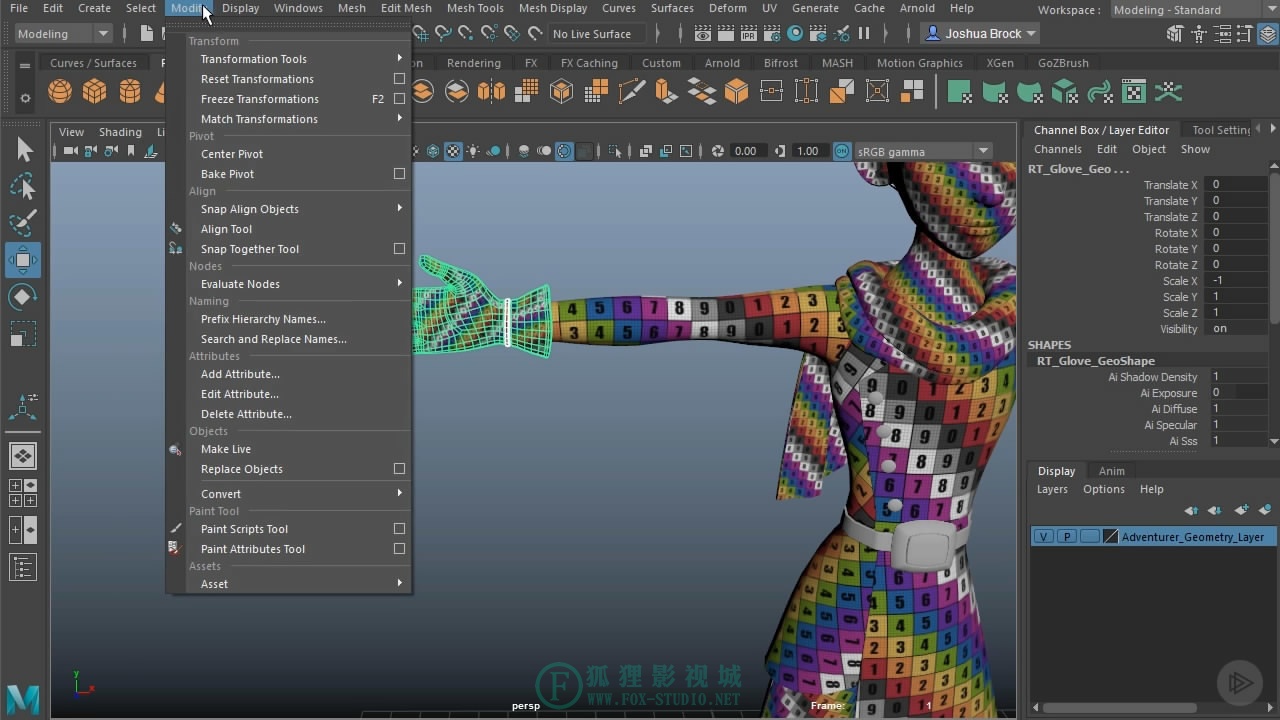Open Reset Transformations option box
Screen dimensions: 1280x720
coord(399,79)
